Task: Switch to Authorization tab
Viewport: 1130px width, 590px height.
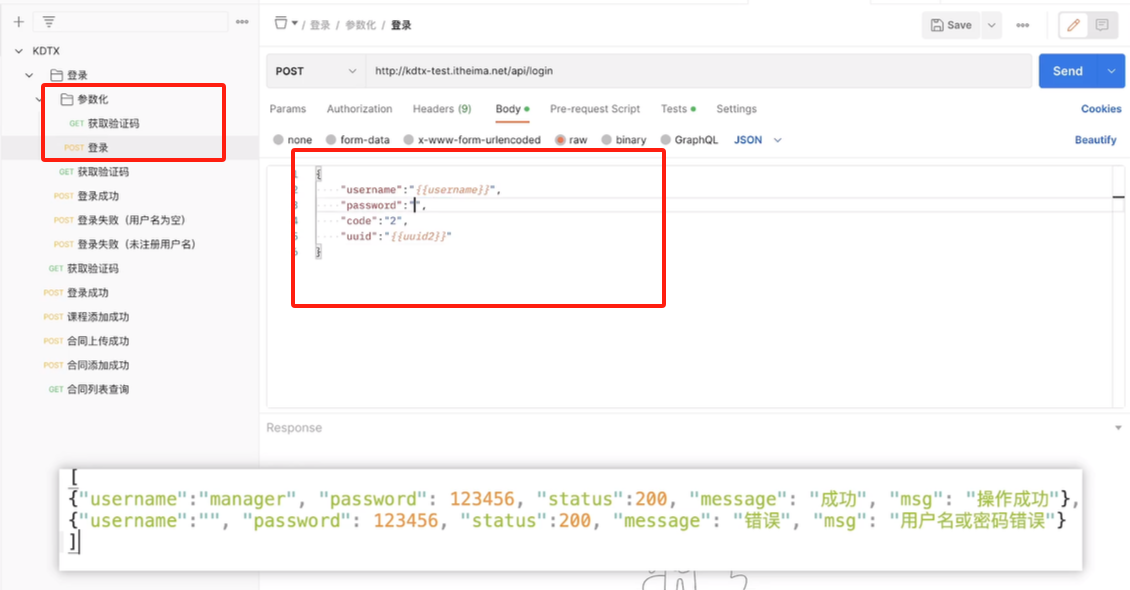Action: point(360,109)
